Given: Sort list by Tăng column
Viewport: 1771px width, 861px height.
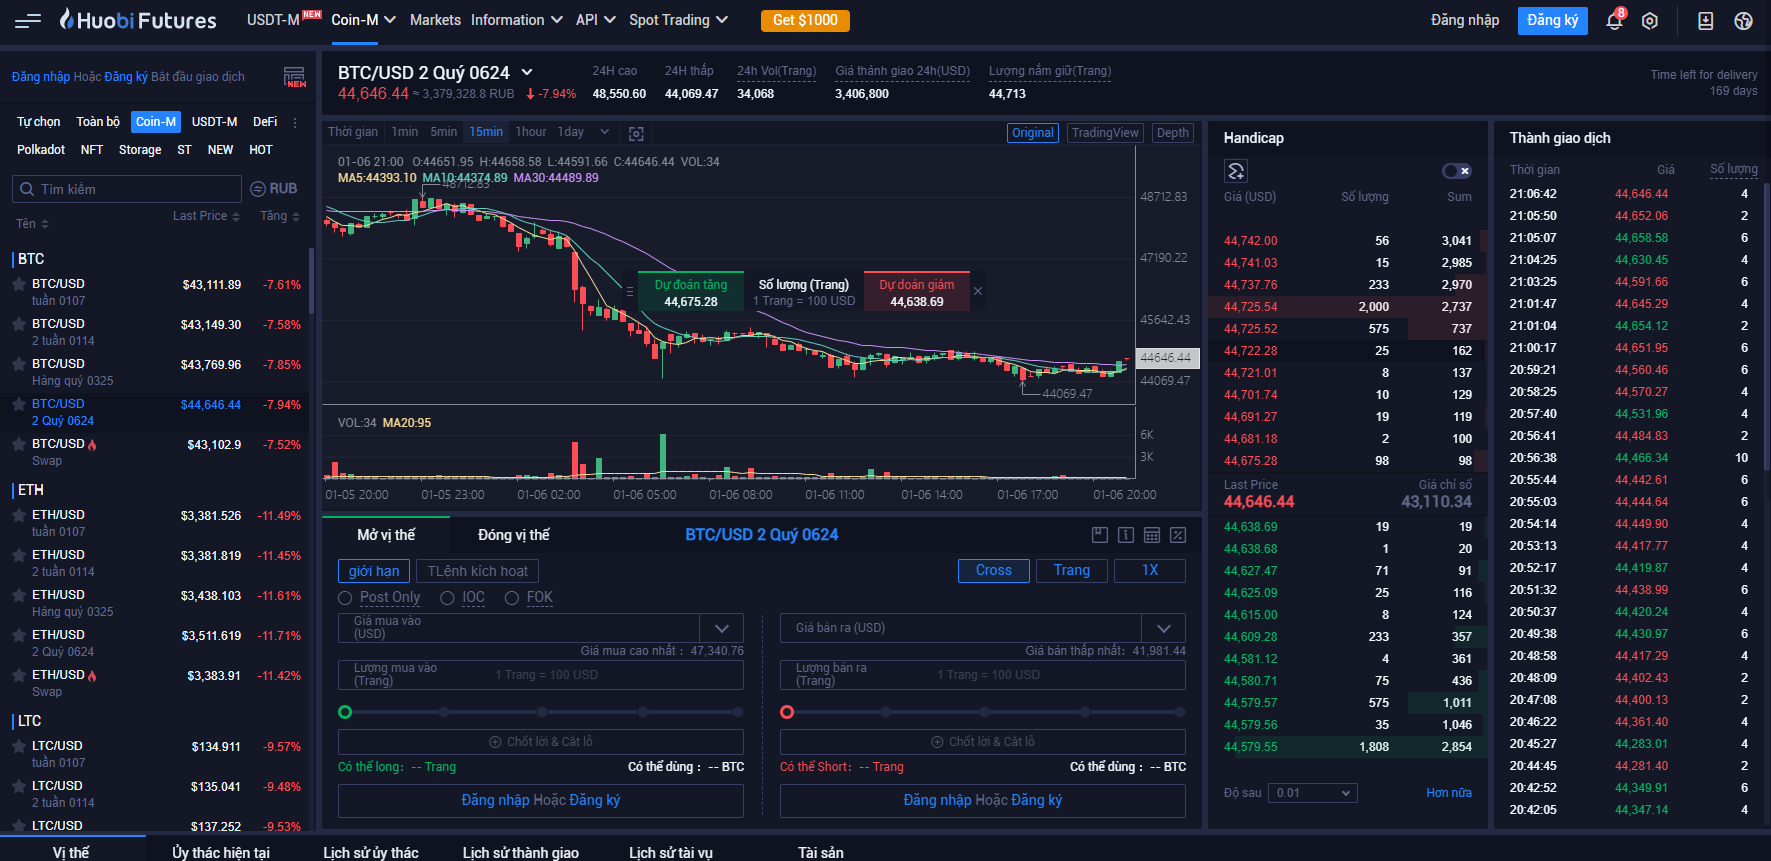Looking at the screenshot, I should tap(280, 216).
